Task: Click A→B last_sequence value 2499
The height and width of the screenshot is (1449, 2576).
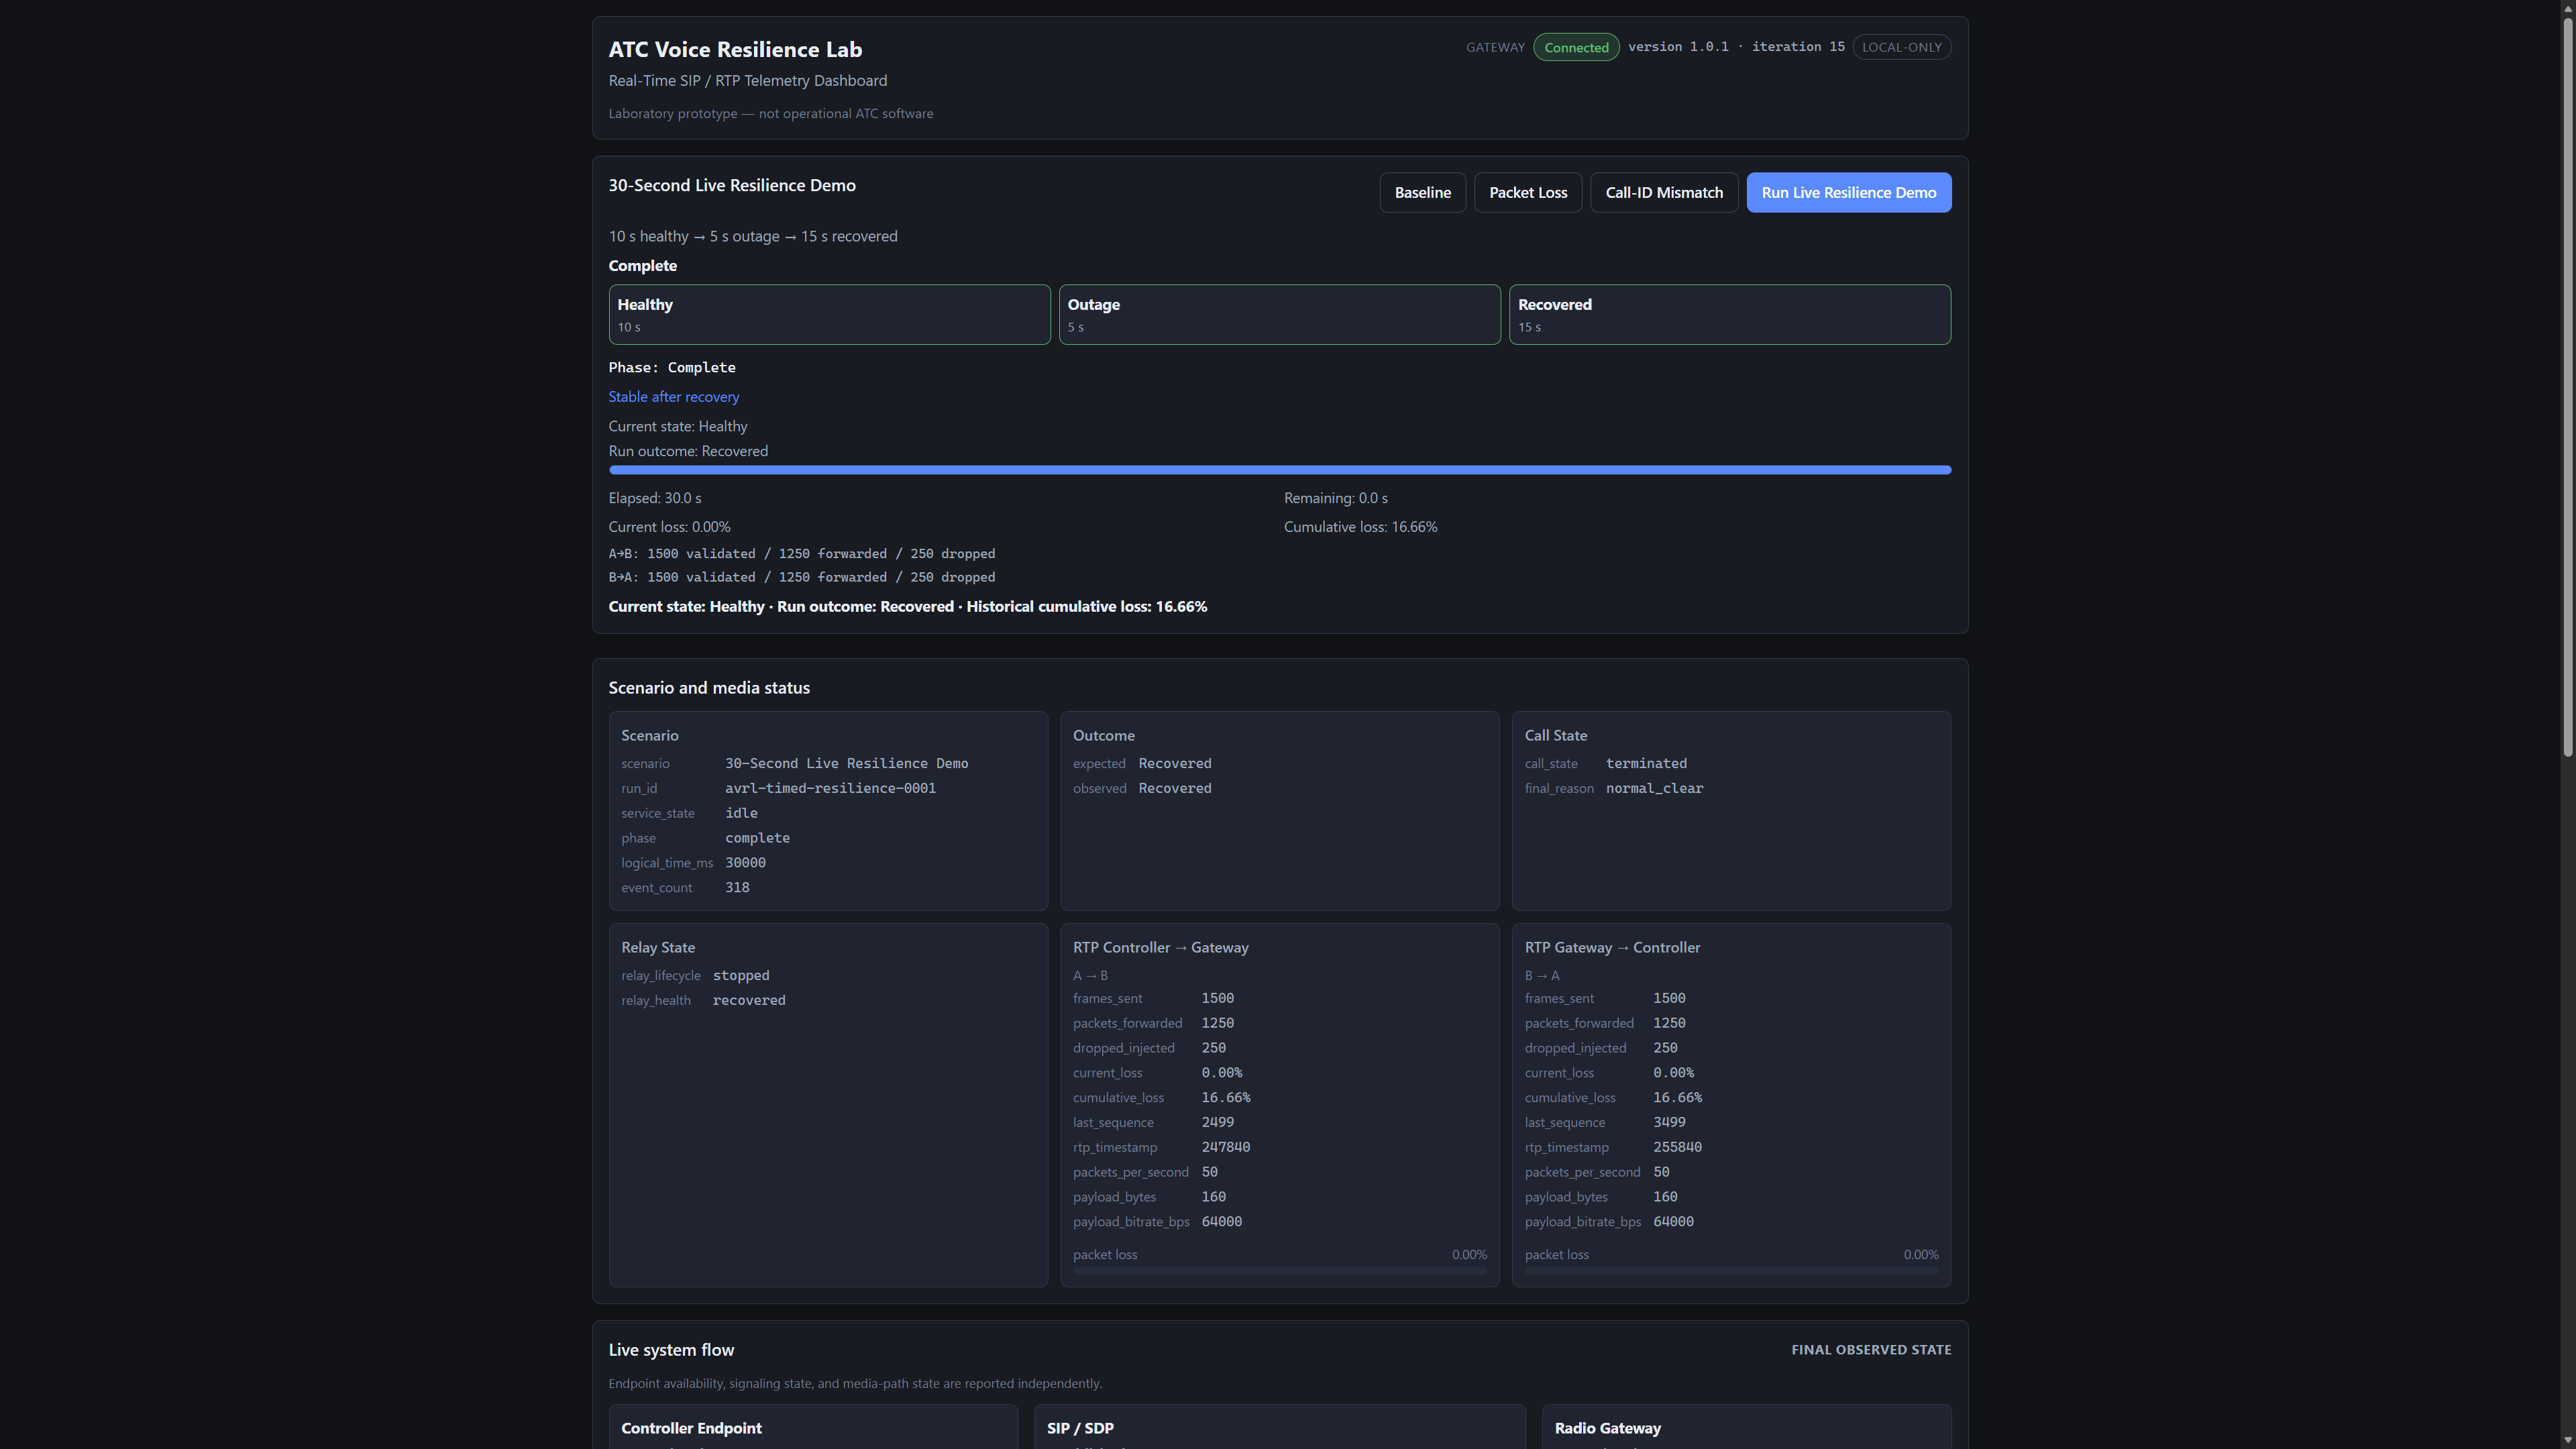Action: pyautogui.click(x=1217, y=1122)
